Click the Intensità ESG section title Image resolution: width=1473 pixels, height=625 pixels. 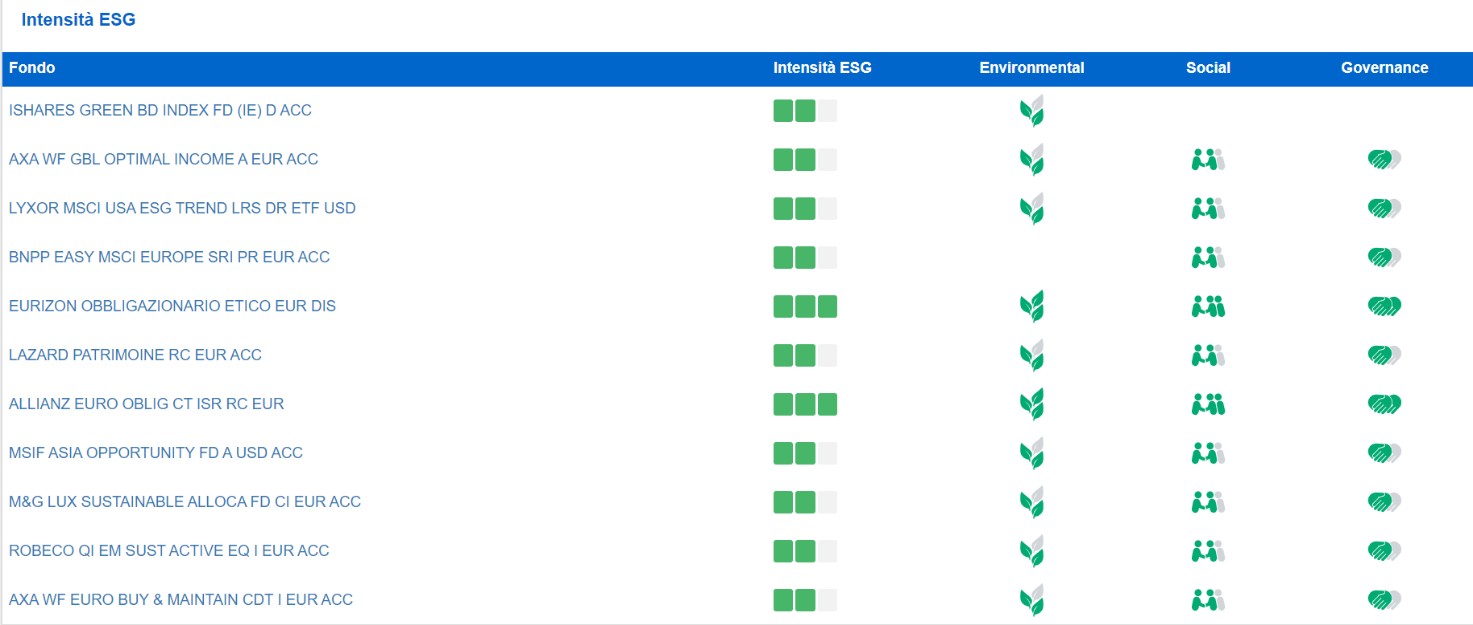pyautogui.click(x=78, y=20)
